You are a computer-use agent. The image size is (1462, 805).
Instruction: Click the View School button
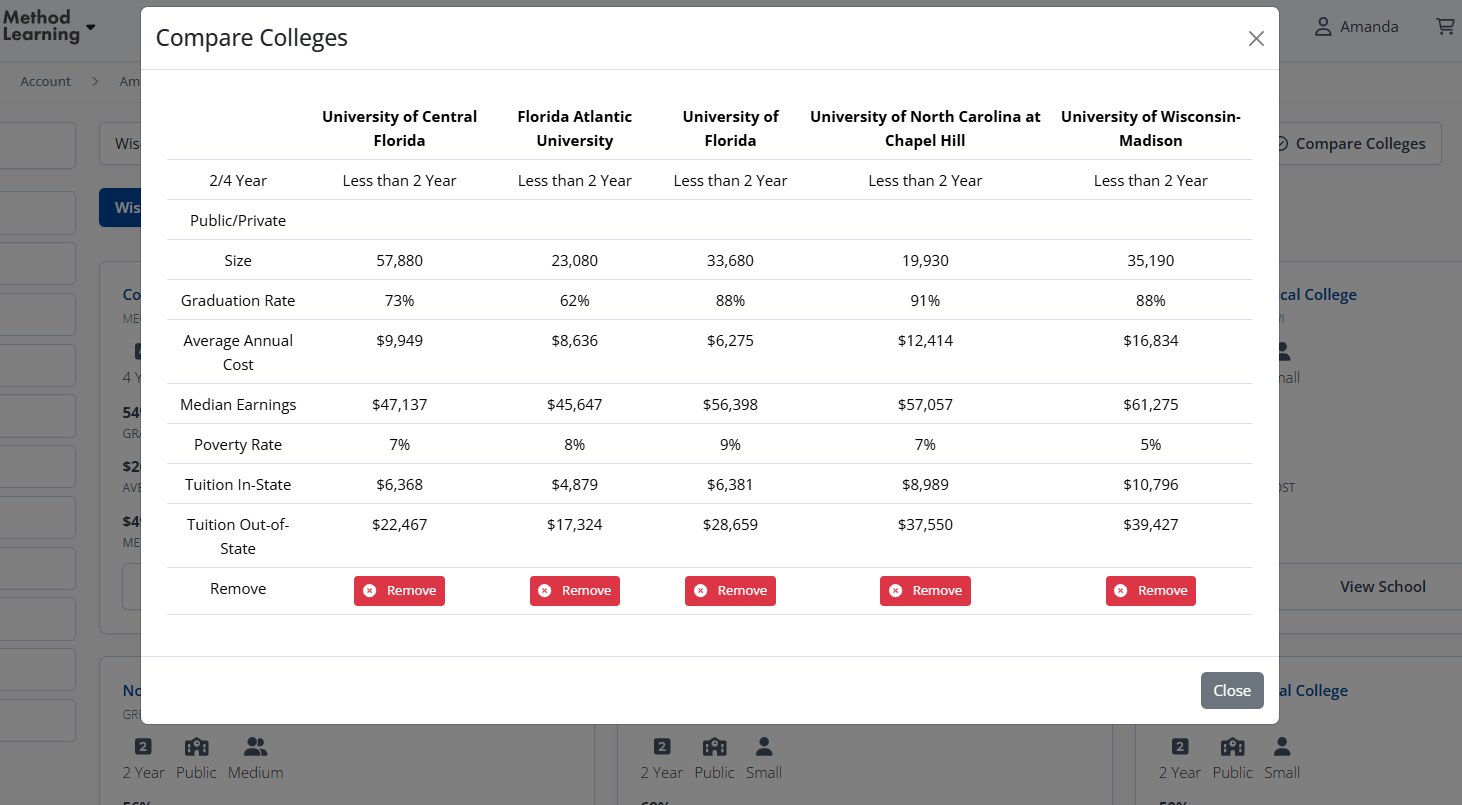(1382, 587)
